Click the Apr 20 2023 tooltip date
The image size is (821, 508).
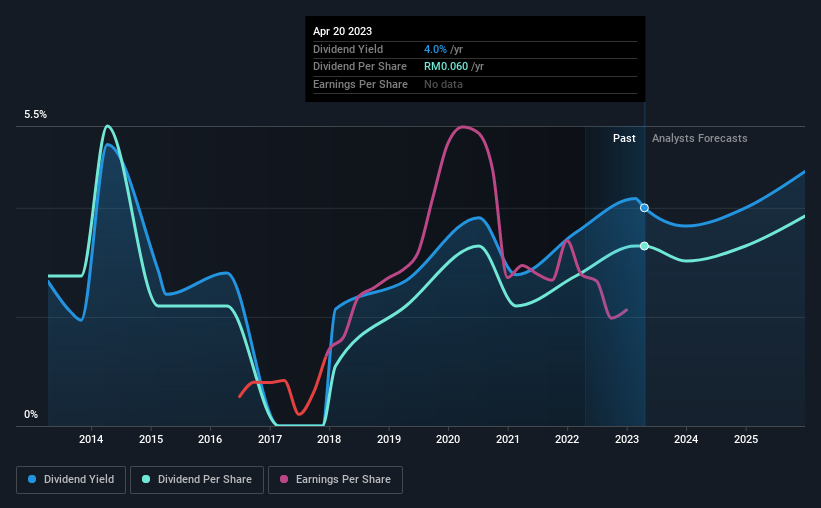342,31
